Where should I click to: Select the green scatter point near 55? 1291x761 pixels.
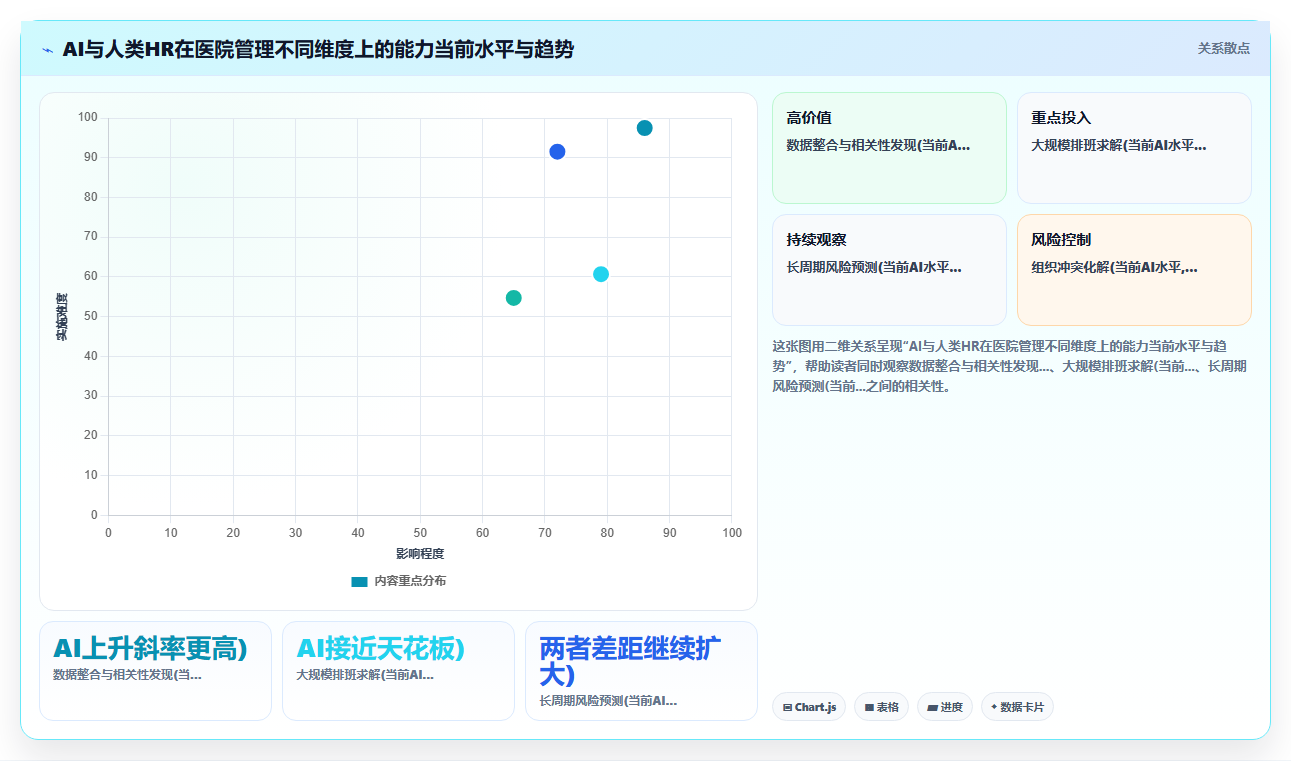pyautogui.click(x=514, y=298)
